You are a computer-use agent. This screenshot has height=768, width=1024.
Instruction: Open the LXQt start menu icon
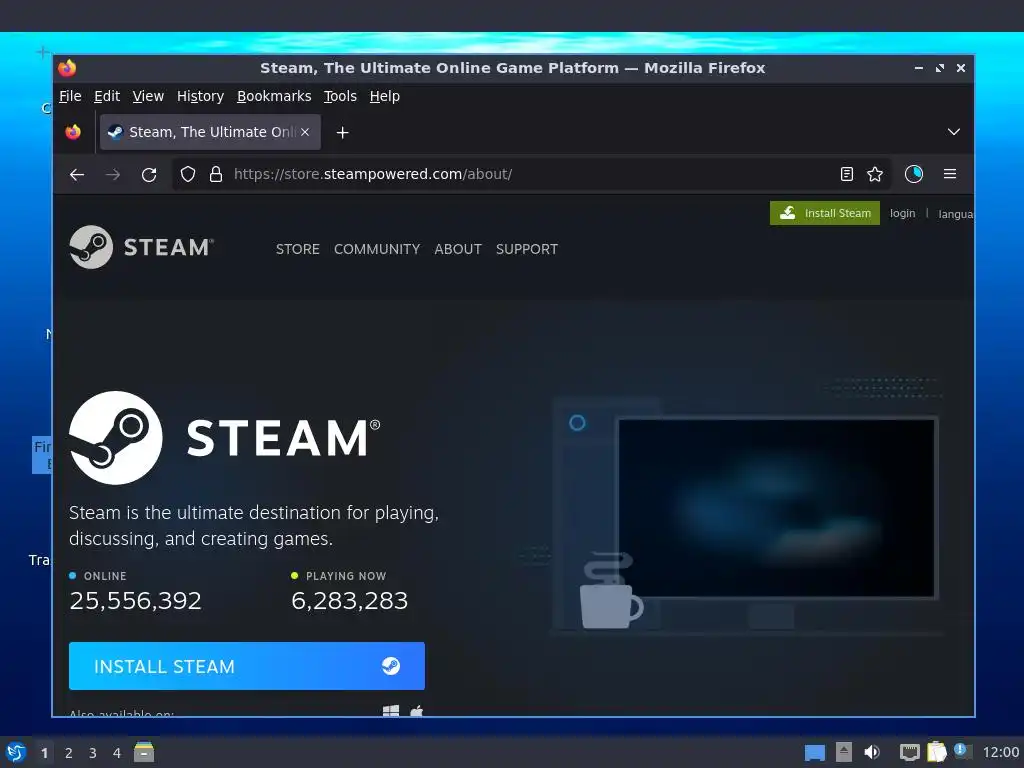tap(16, 752)
